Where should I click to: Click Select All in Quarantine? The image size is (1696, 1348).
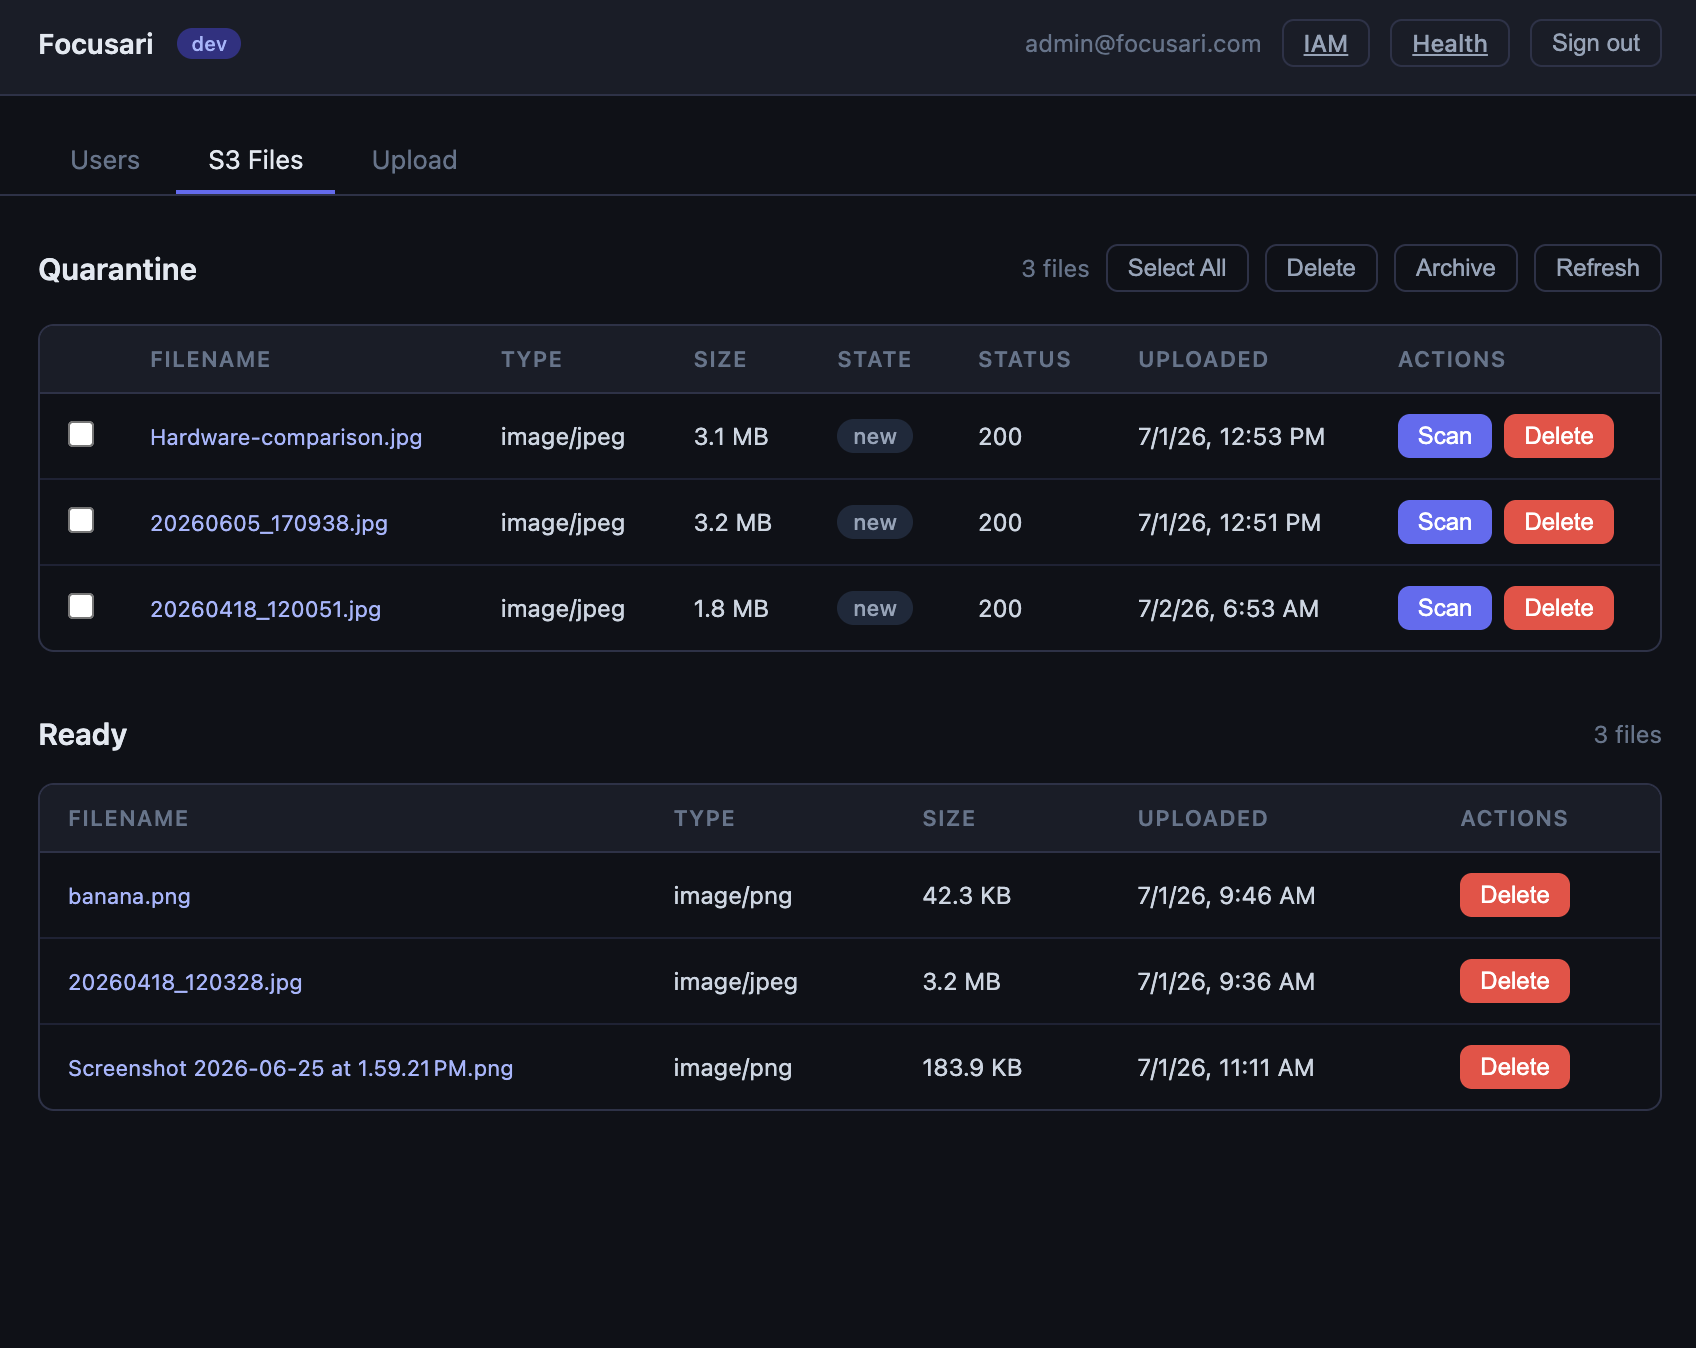point(1177,268)
